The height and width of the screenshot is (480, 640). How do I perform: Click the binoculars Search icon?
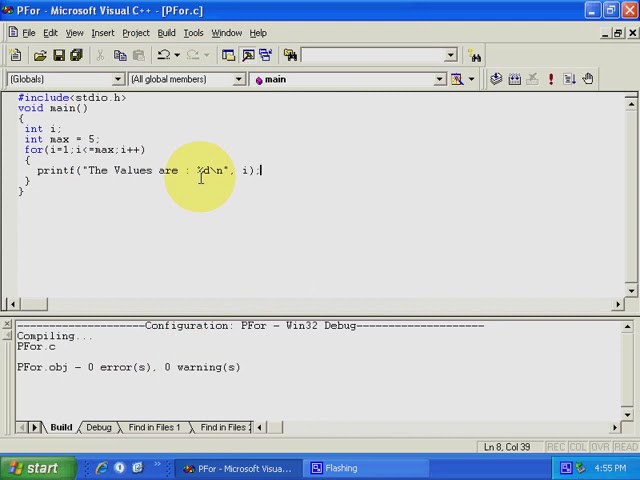475,55
